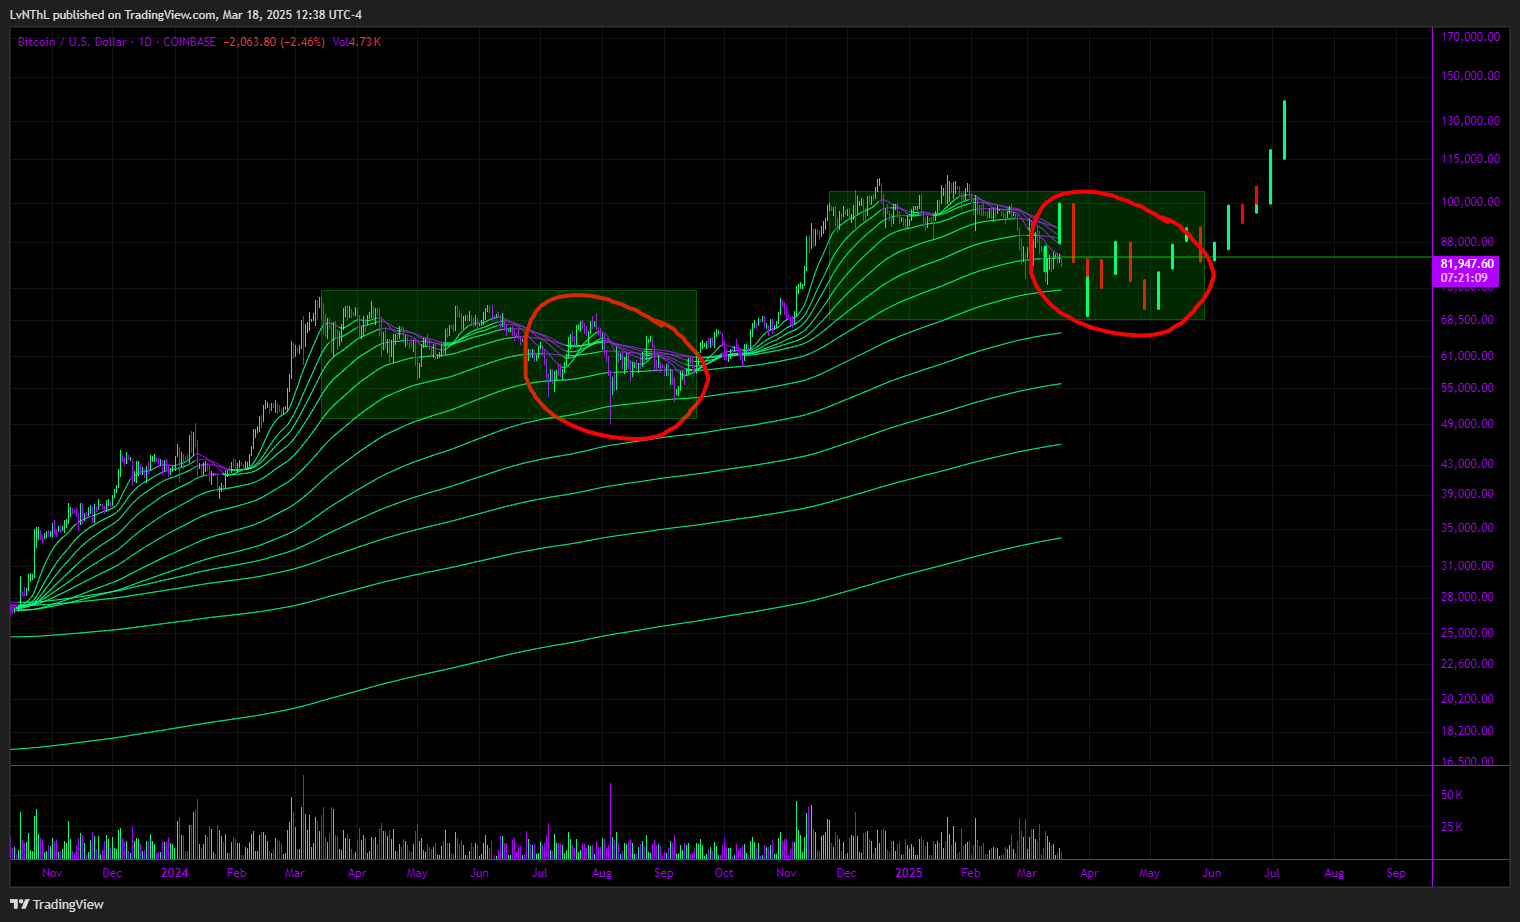Viewport: 1520px width, 922px height.
Task: Click the 39,000.00 price axis label
Action: (1467, 494)
